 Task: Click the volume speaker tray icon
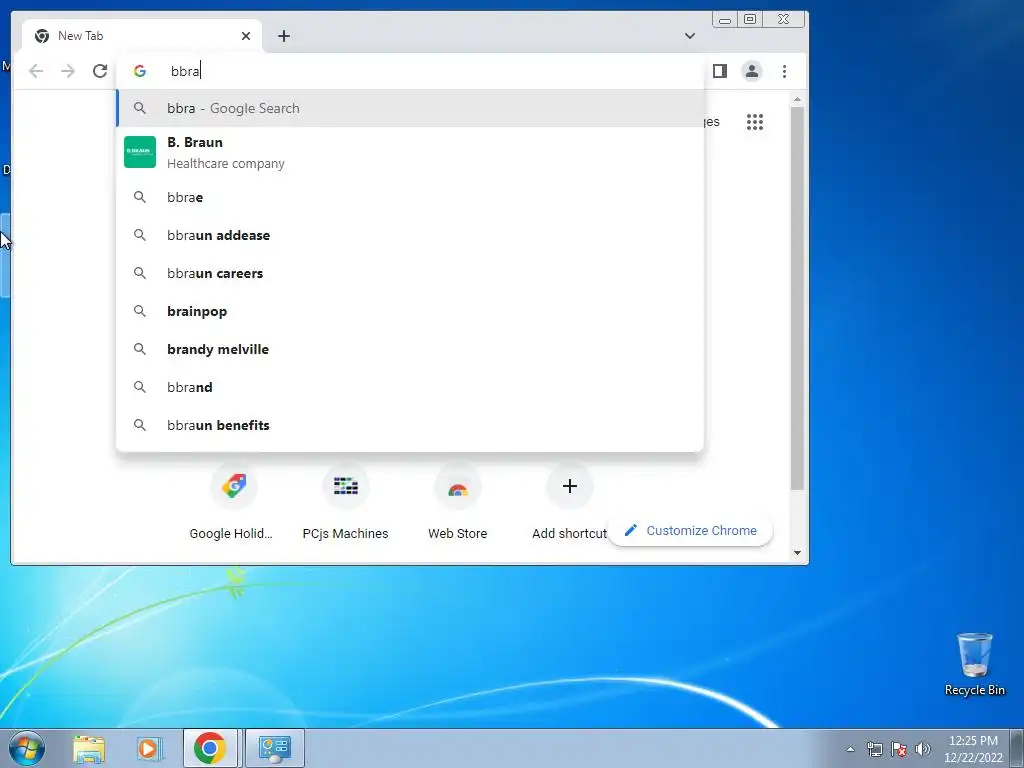click(x=923, y=749)
